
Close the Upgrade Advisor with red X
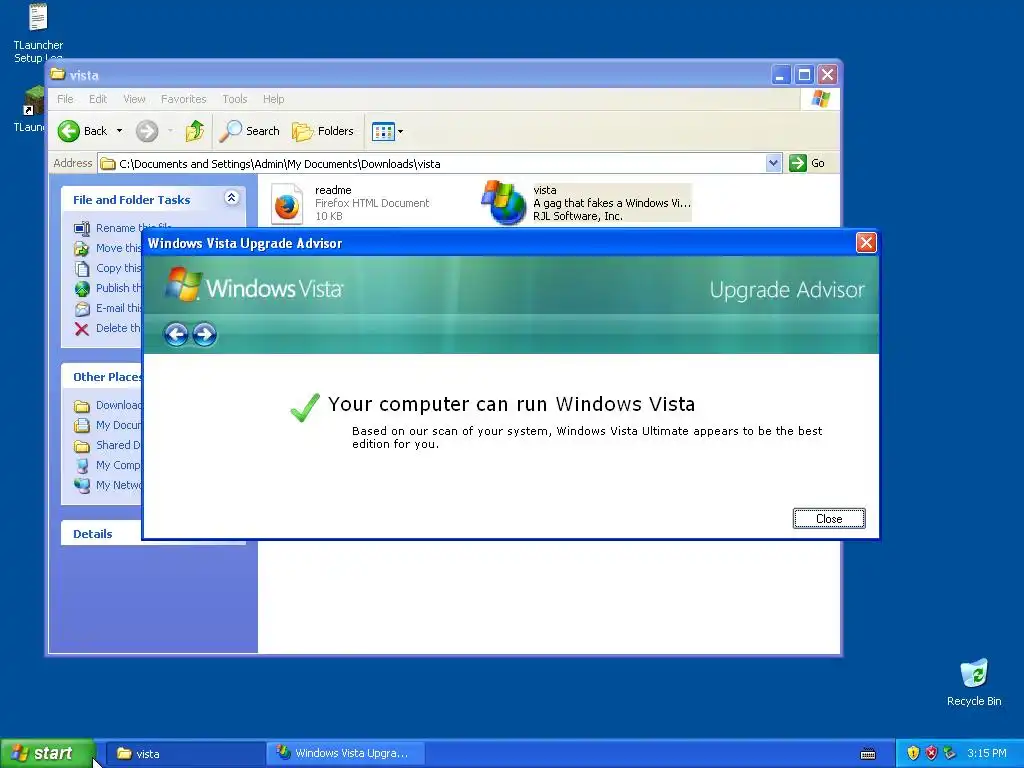(x=866, y=243)
